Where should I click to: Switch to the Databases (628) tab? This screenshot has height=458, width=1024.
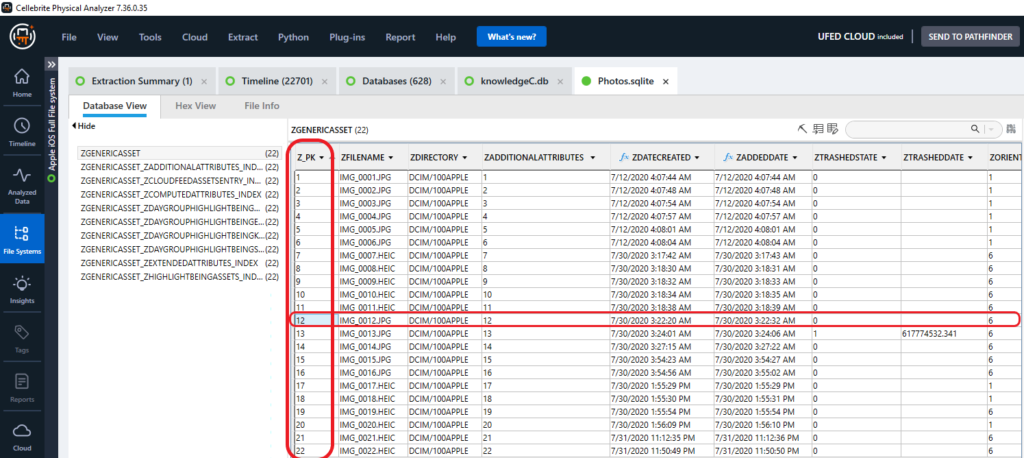(395, 82)
